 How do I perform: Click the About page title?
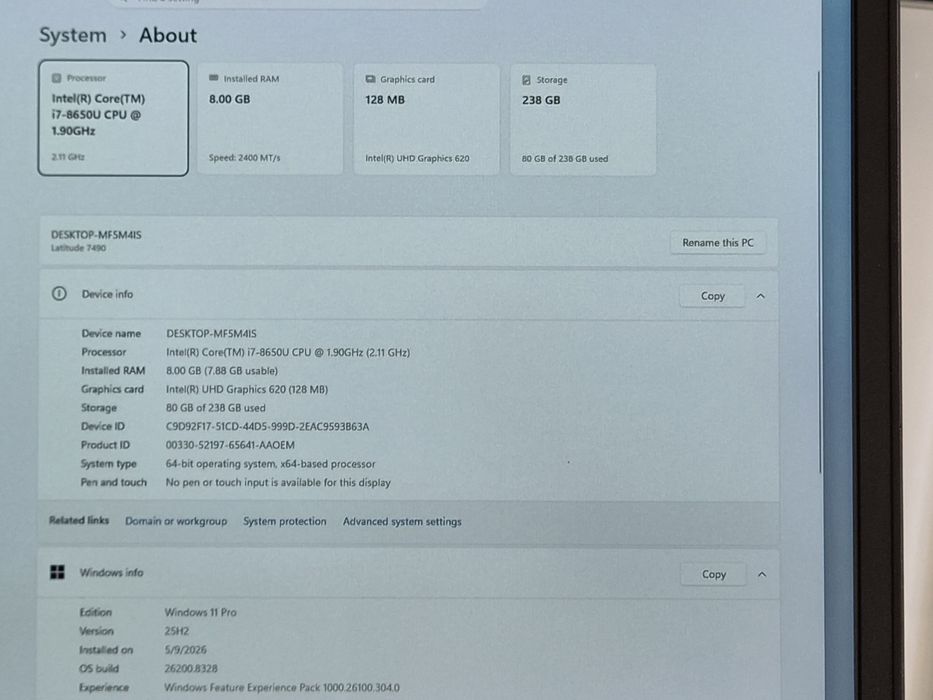(x=168, y=35)
